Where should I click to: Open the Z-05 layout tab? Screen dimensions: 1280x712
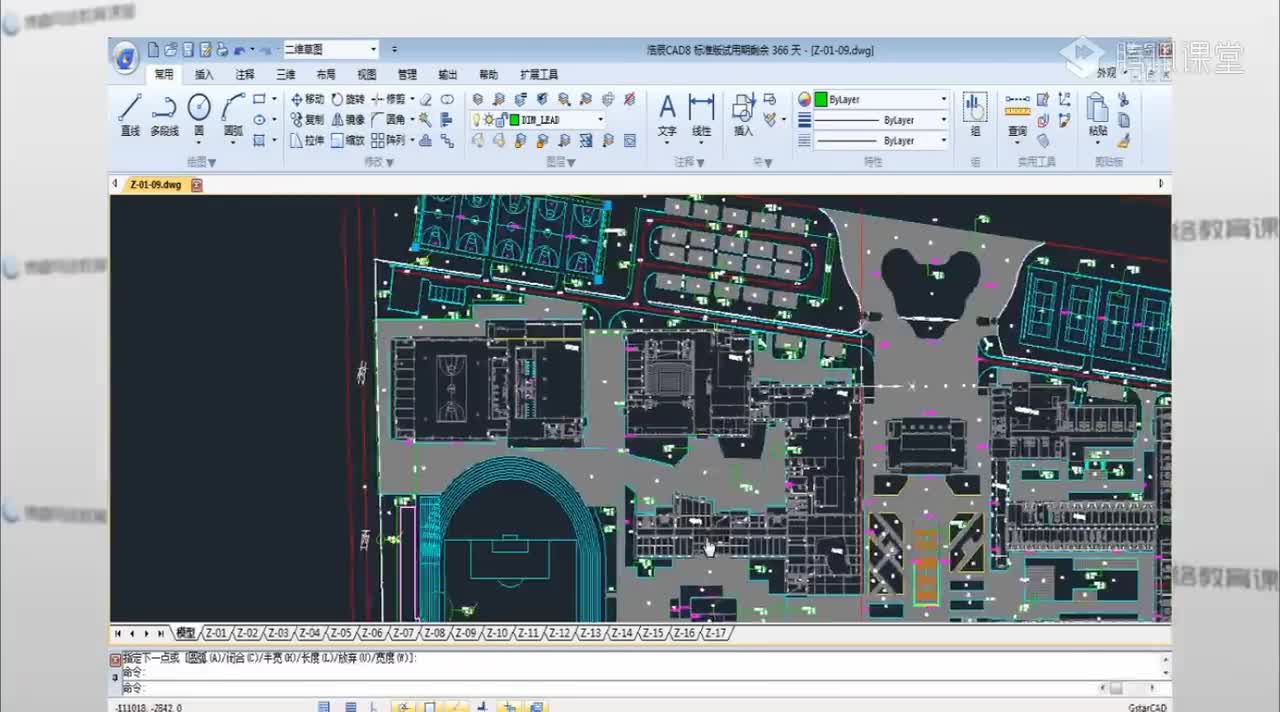click(x=341, y=634)
